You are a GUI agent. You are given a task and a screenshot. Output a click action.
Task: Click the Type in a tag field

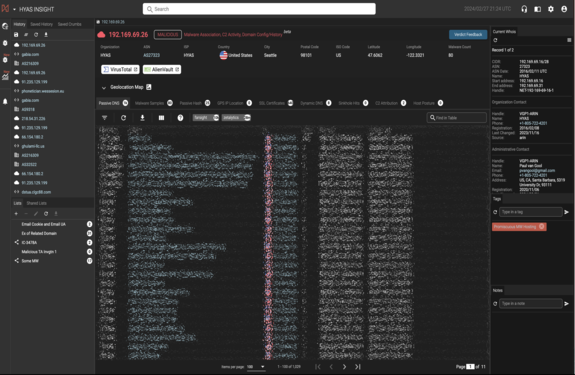531,212
